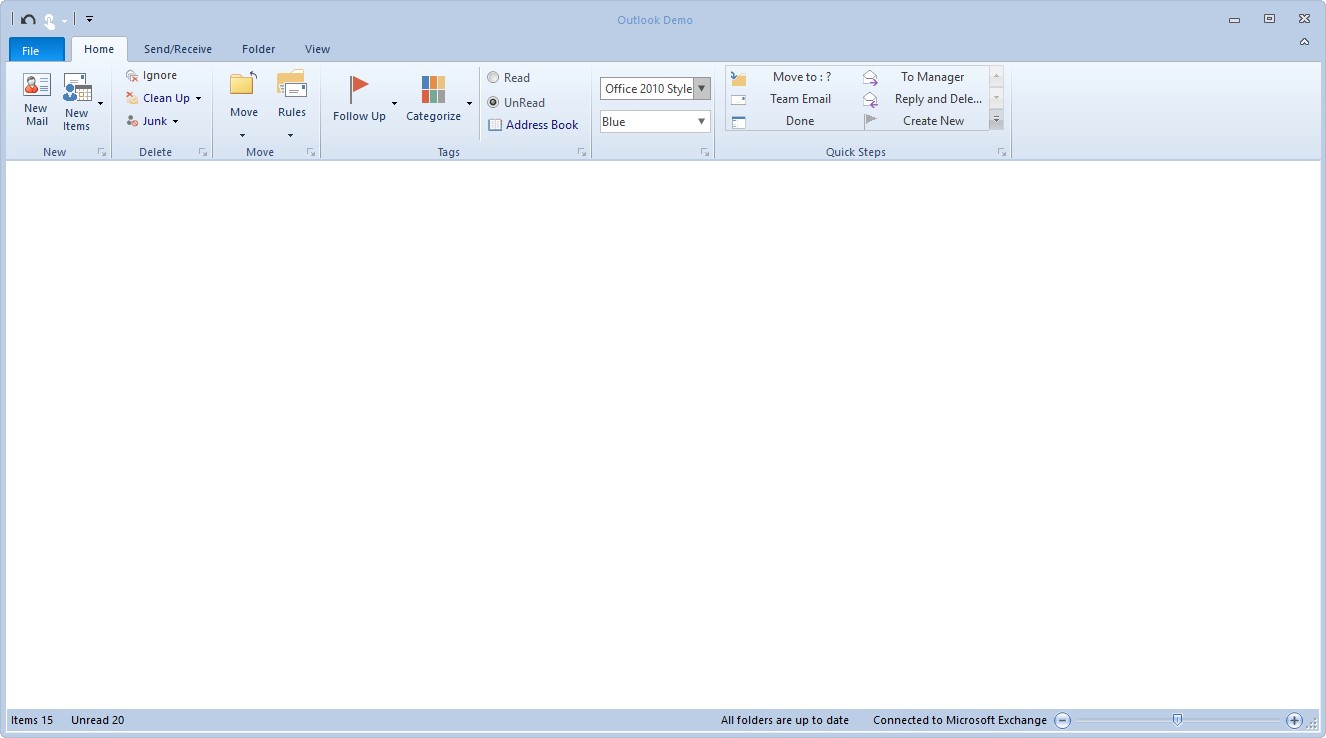Image resolution: width=1326 pixels, height=738 pixels.
Task: Expand the Follow Up dropdown arrow
Action: 394,104
